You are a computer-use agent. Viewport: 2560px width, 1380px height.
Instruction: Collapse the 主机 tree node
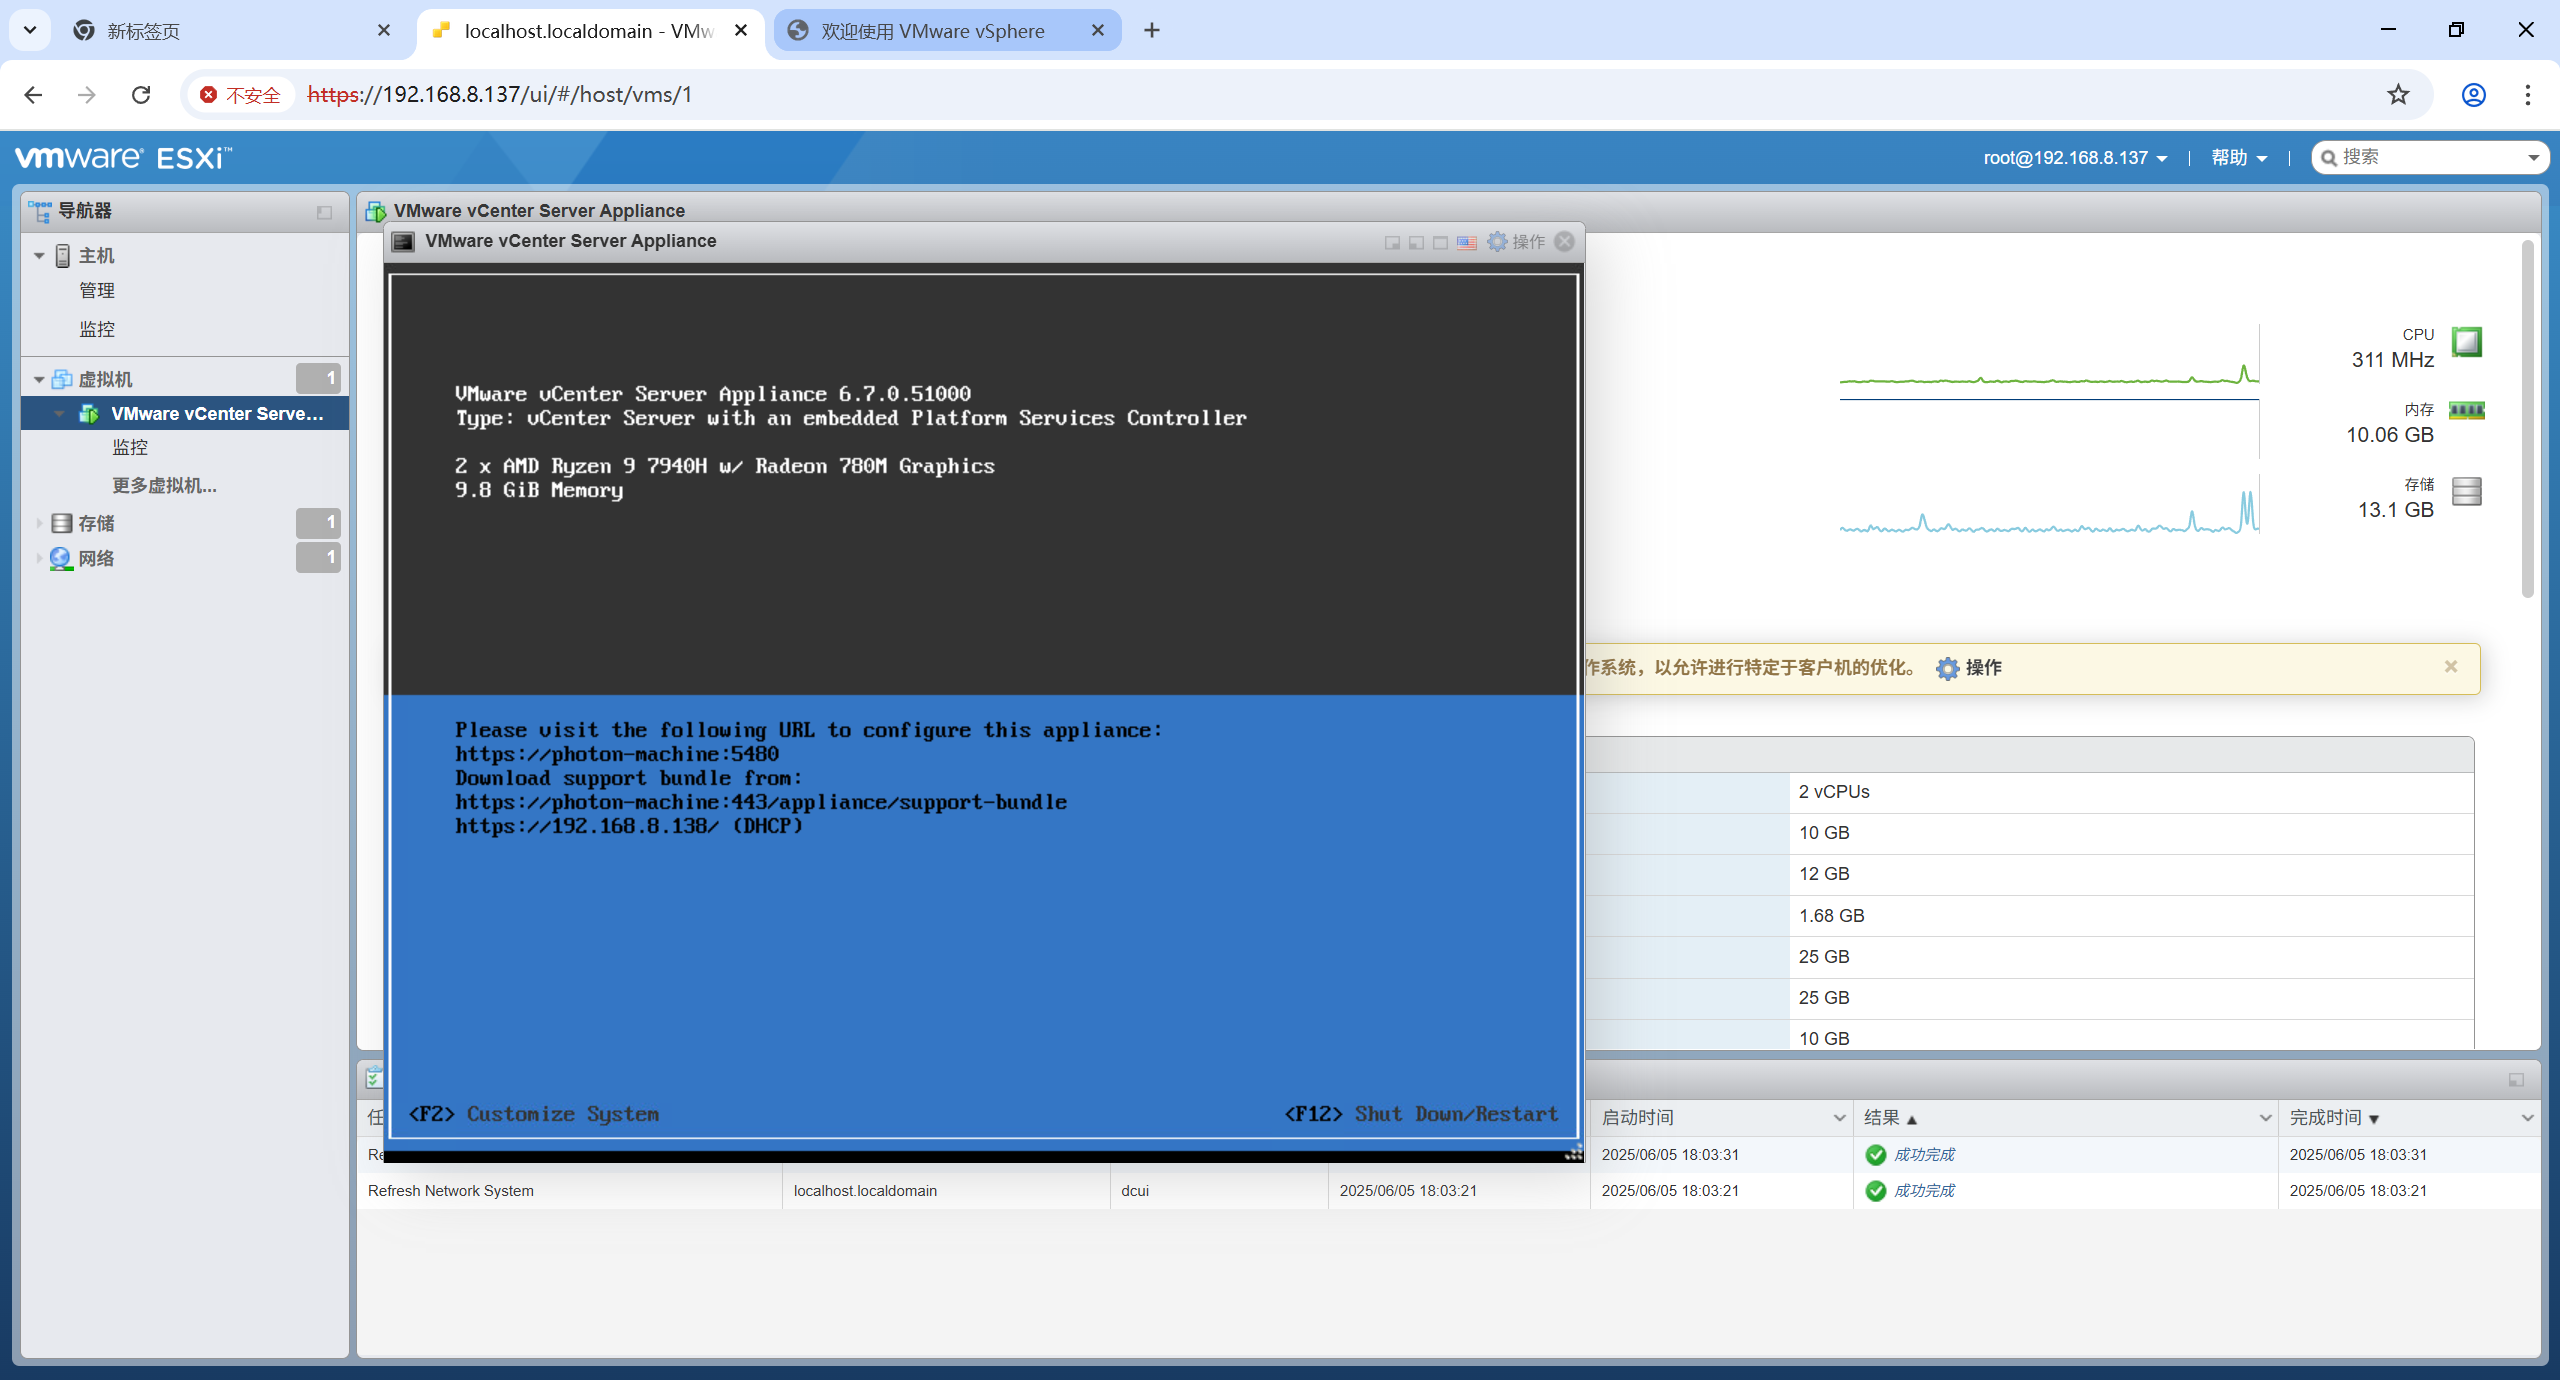pyautogui.click(x=39, y=256)
